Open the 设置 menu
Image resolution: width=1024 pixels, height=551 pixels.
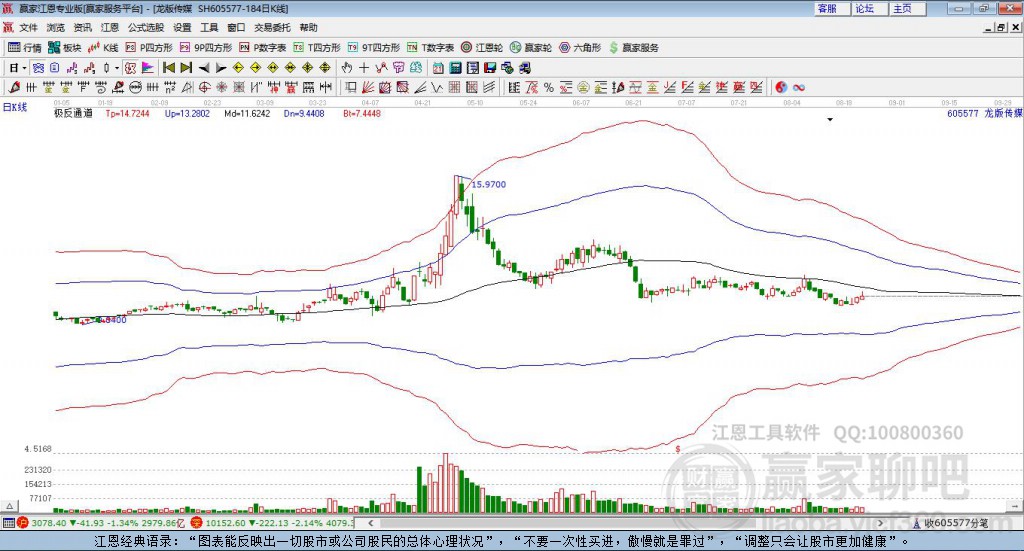tap(182, 27)
